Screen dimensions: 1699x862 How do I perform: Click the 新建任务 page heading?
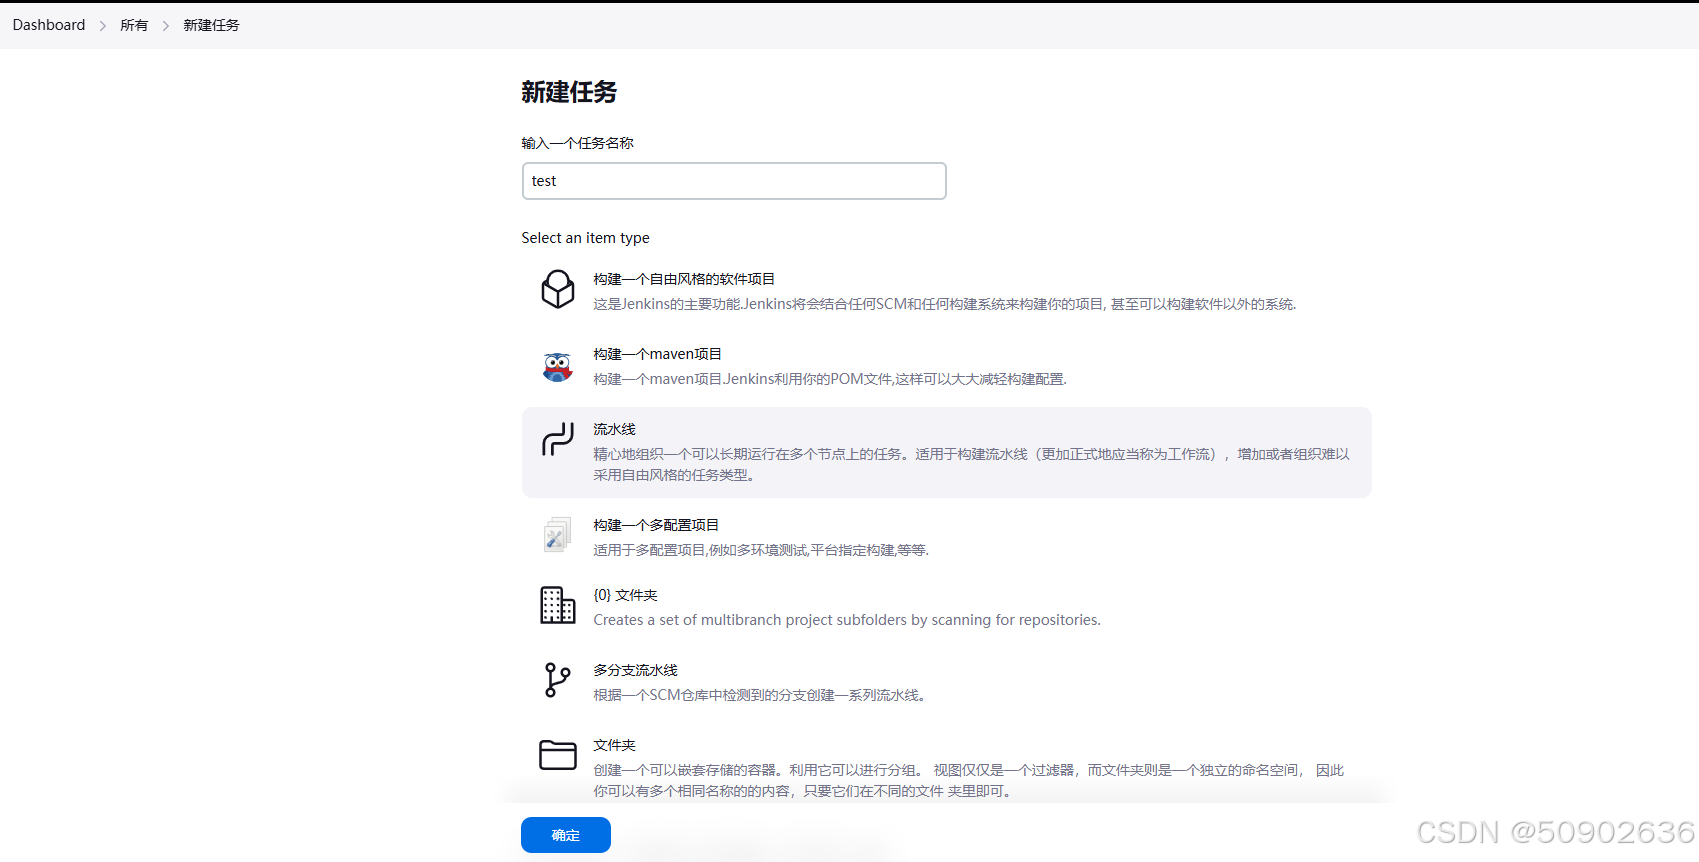(x=569, y=92)
